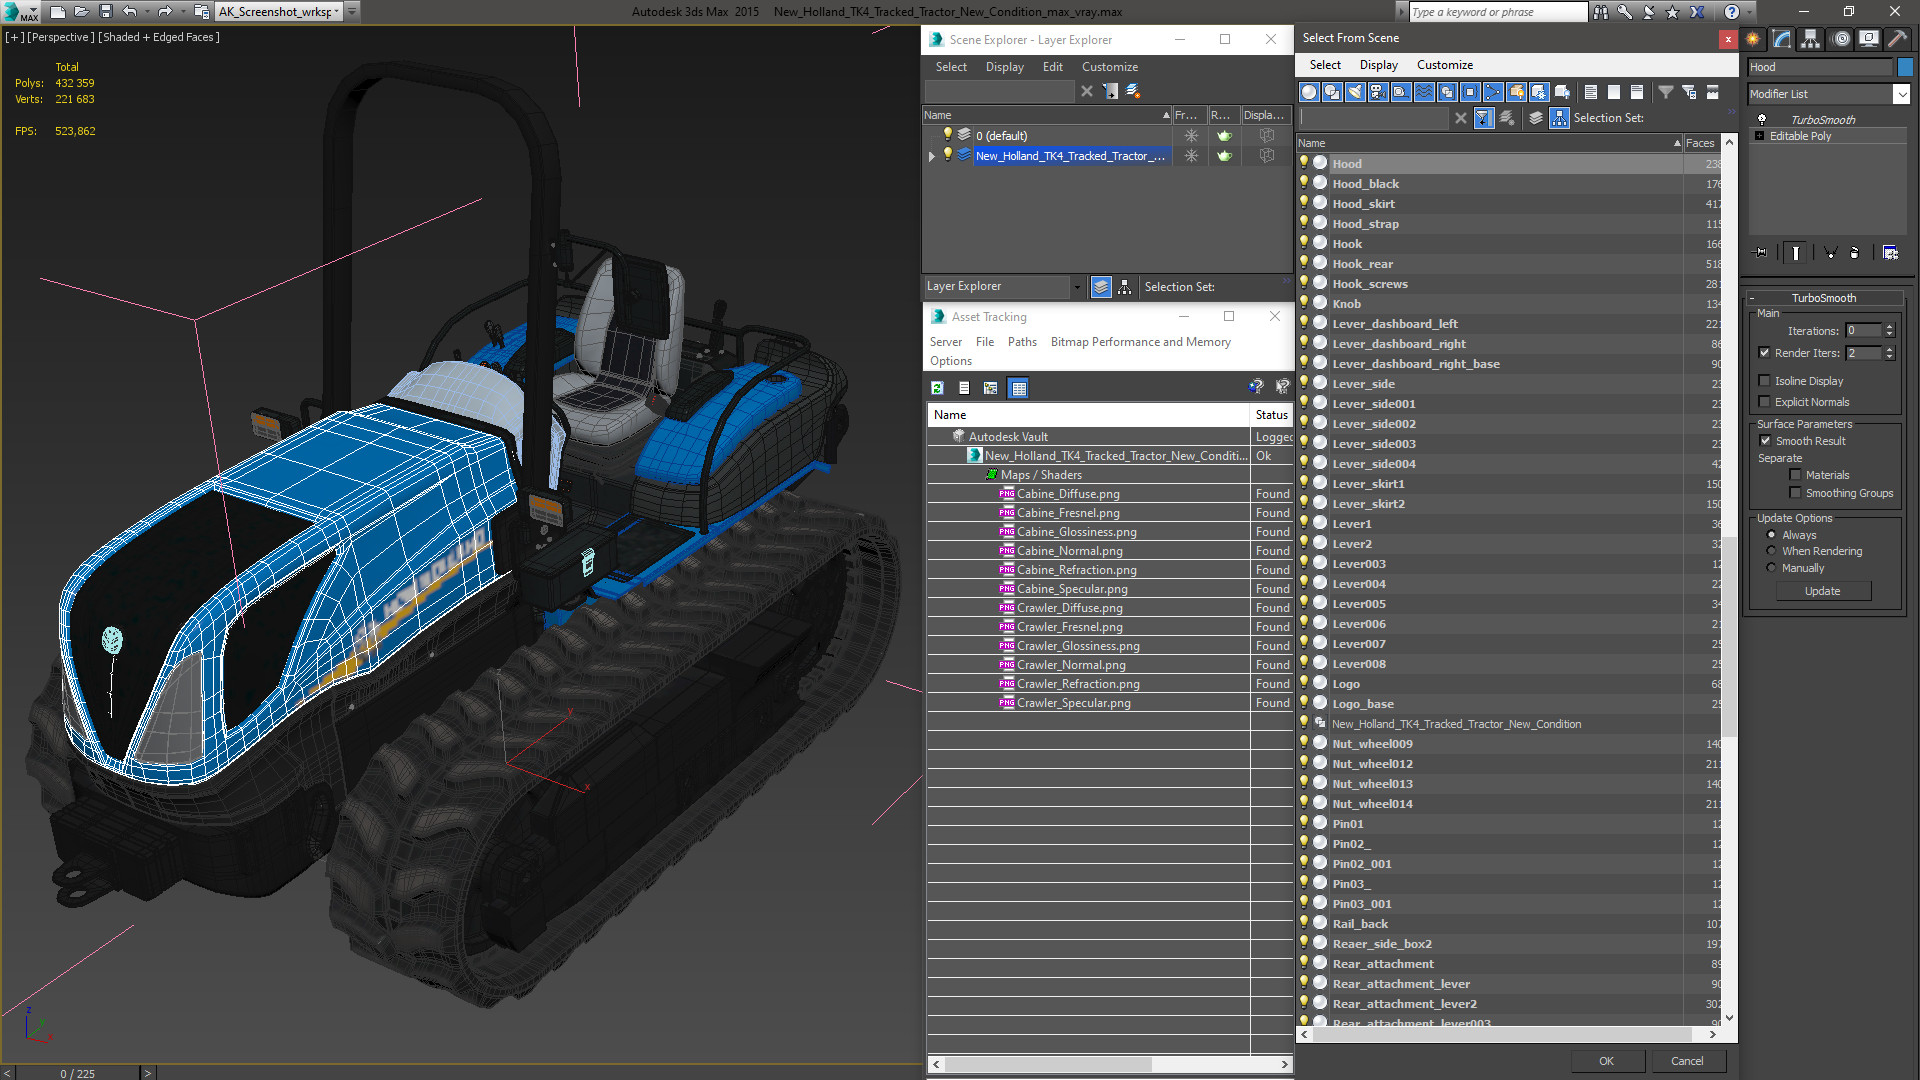1920x1080 pixels.
Task: Open the Utilities command panel tab
Action: coord(1897,39)
